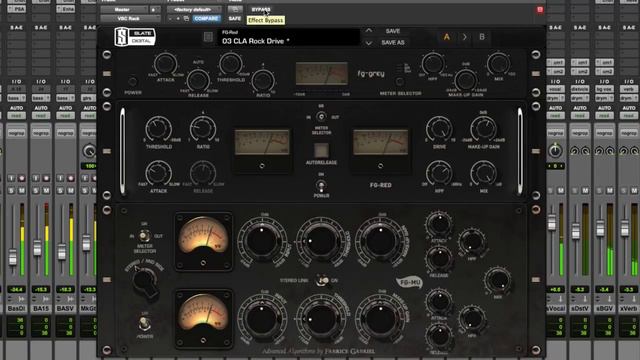The image size is (640, 360).
Task: Click the FG-MU bottom Input knob
Action: pos(262,318)
